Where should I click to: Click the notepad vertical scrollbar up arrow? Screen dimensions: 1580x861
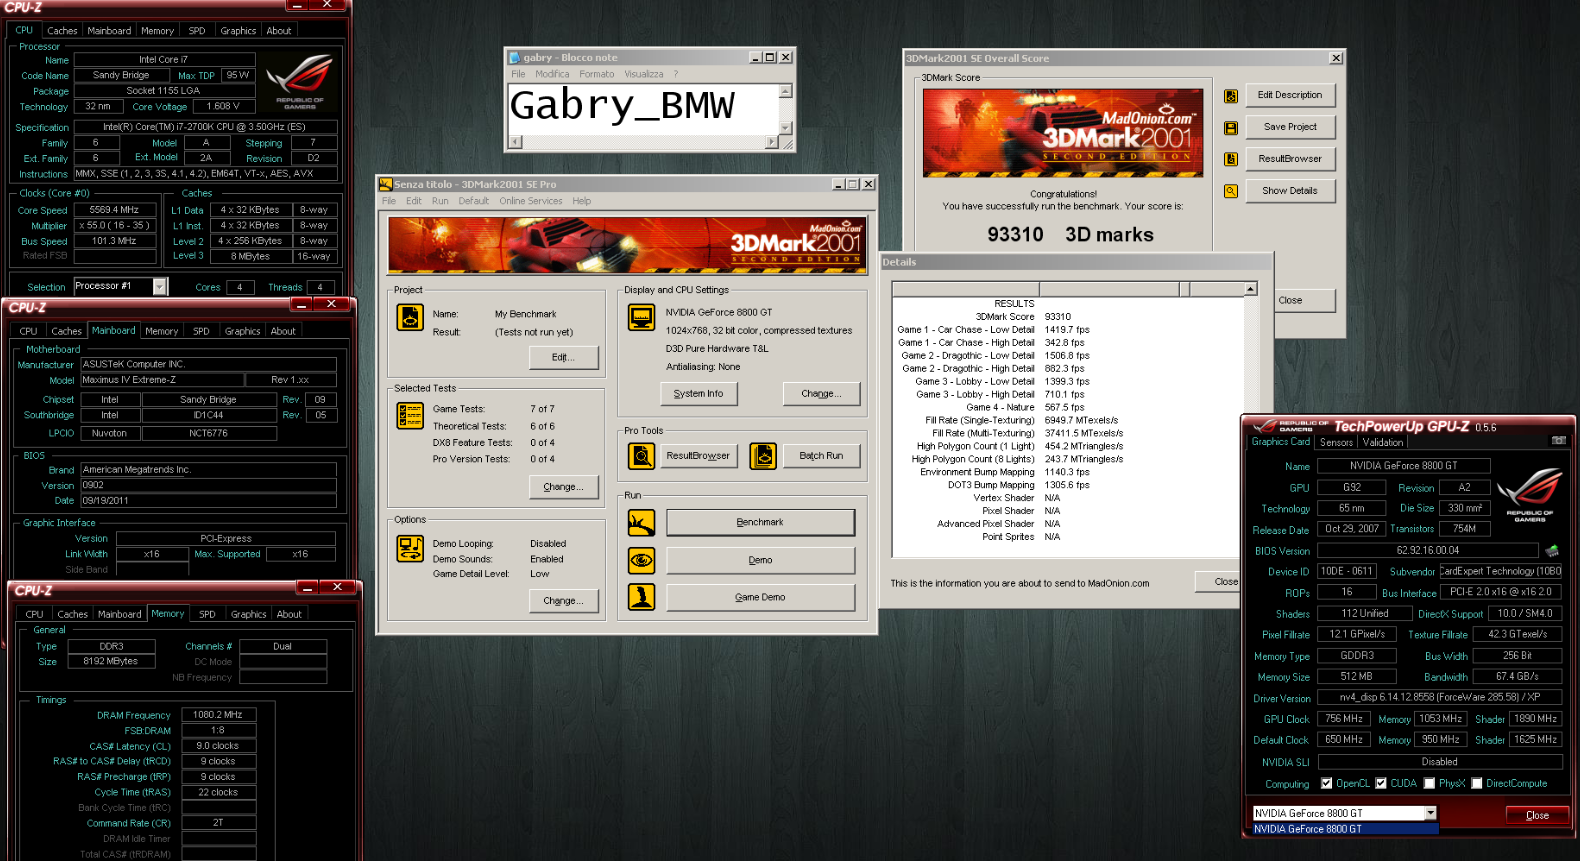pyautogui.click(x=785, y=91)
